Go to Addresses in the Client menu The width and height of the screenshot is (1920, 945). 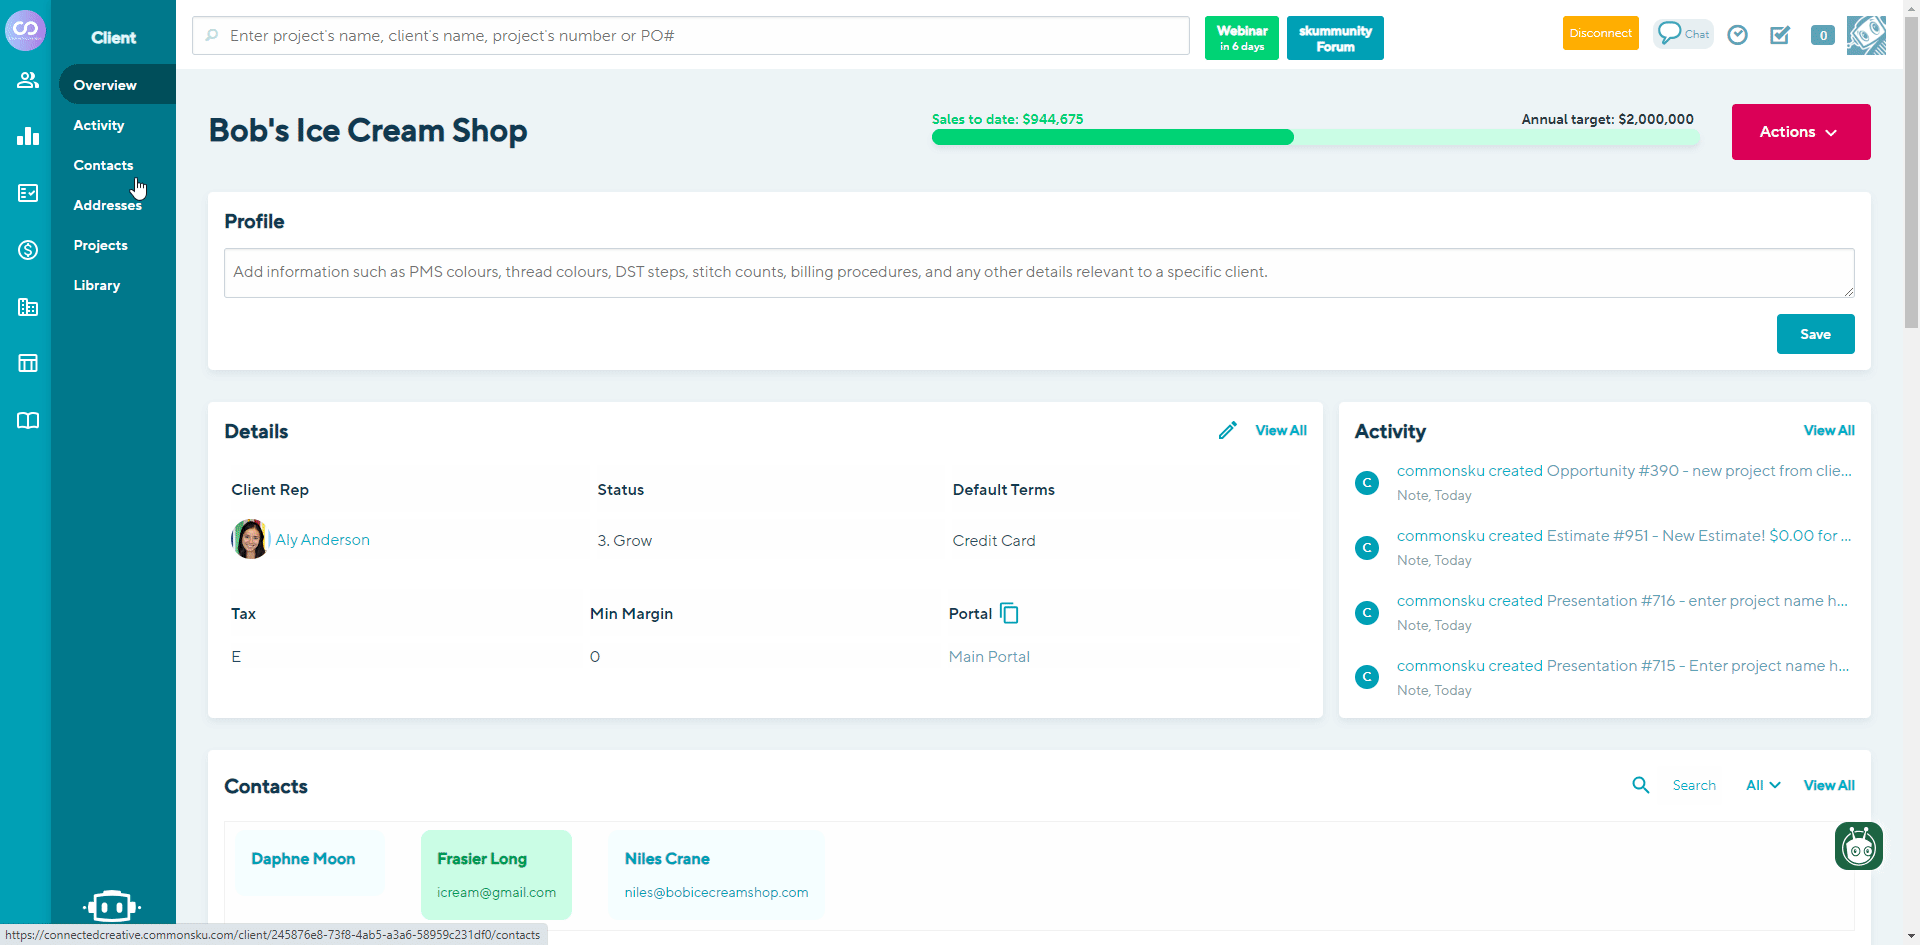click(x=107, y=205)
